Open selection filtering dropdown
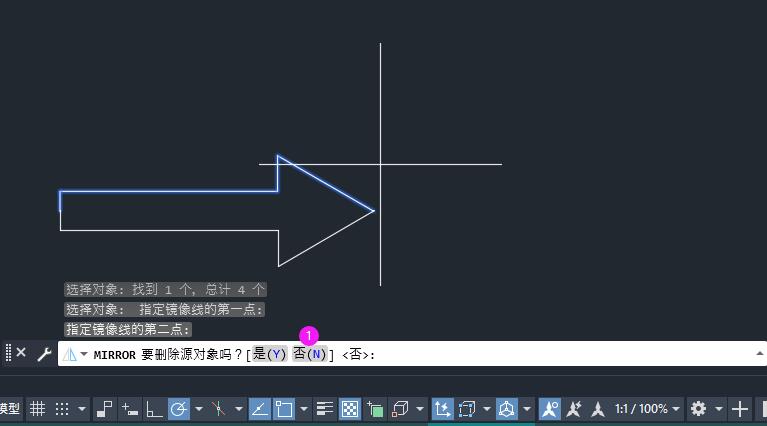The image size is (767, 426). (x=487, y=408)
